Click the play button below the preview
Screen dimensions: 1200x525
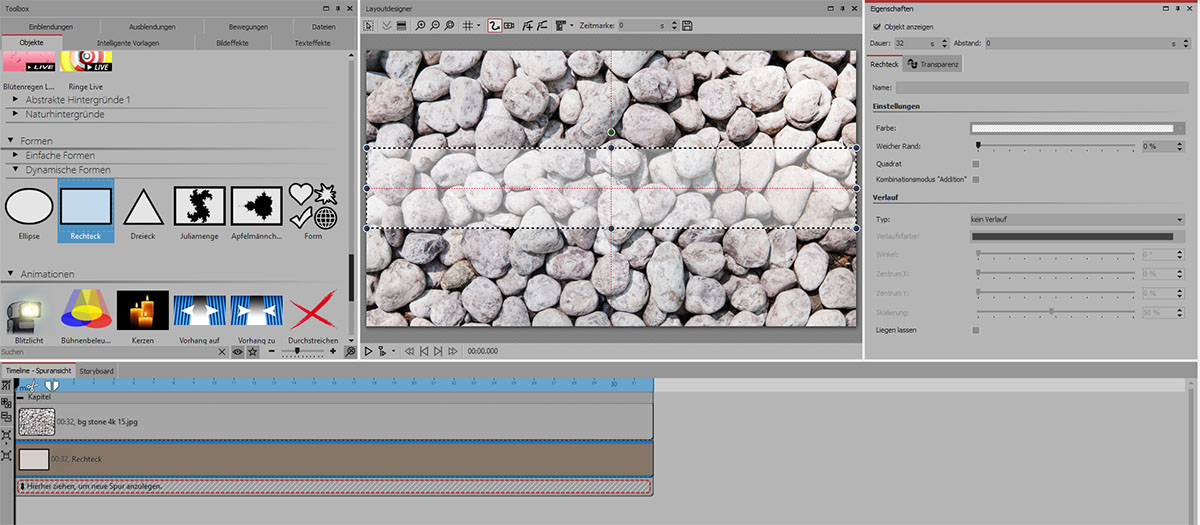pyautogui.click(x=368, y=351)
